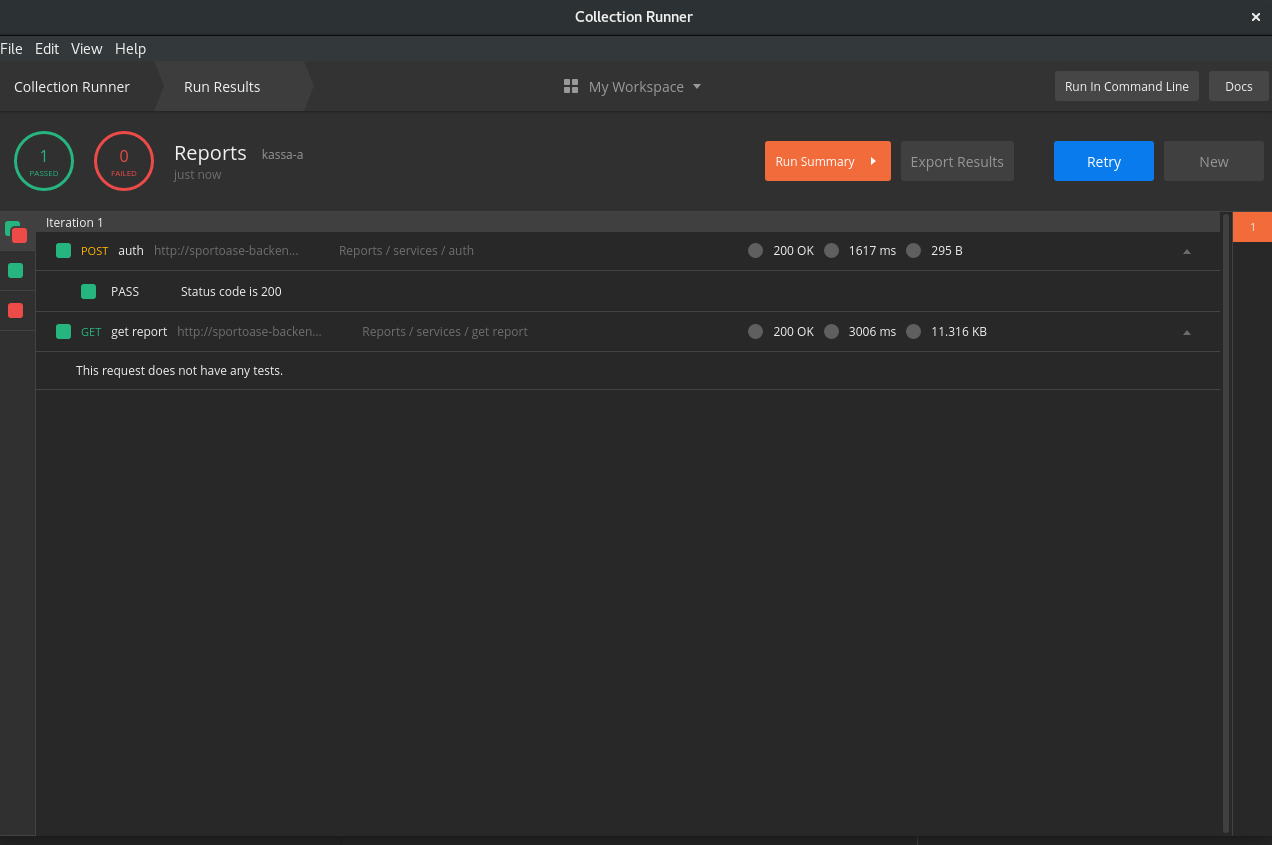Click the failed count circle
This screenshot has height=845, width=1272.
tap(124, 161)
